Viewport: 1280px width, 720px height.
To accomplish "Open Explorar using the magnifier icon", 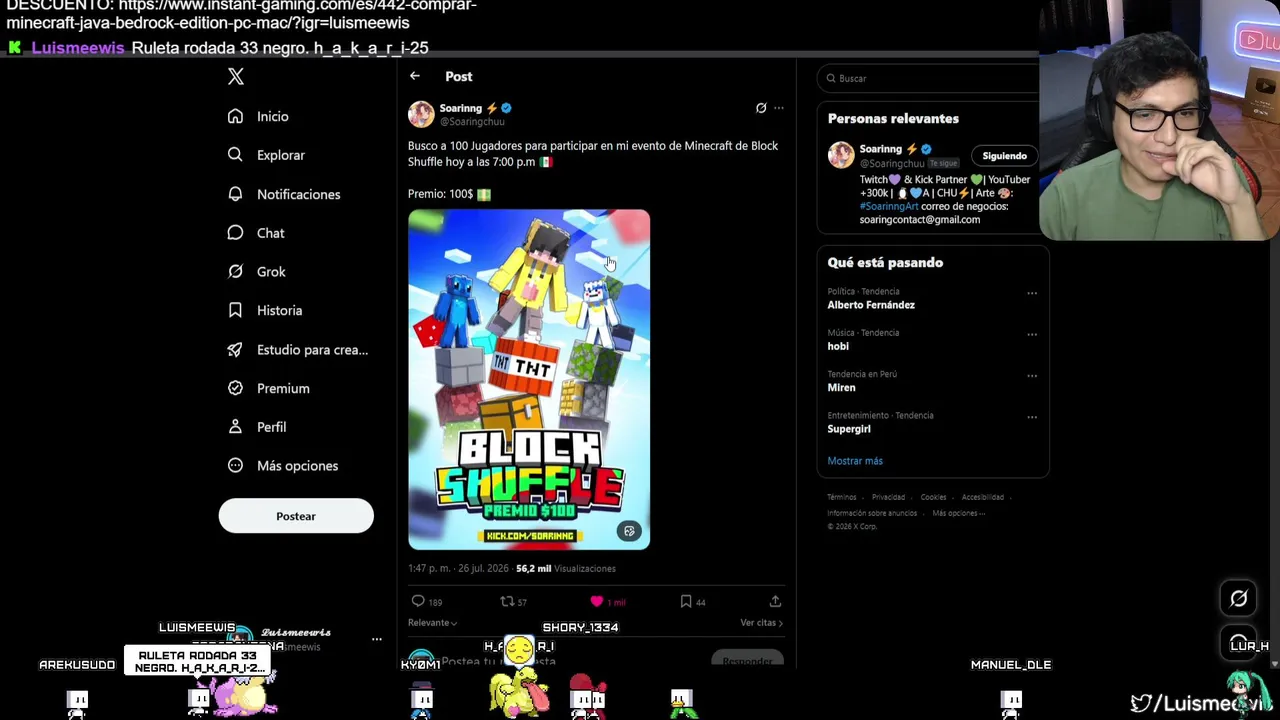I will click(235, 155).
